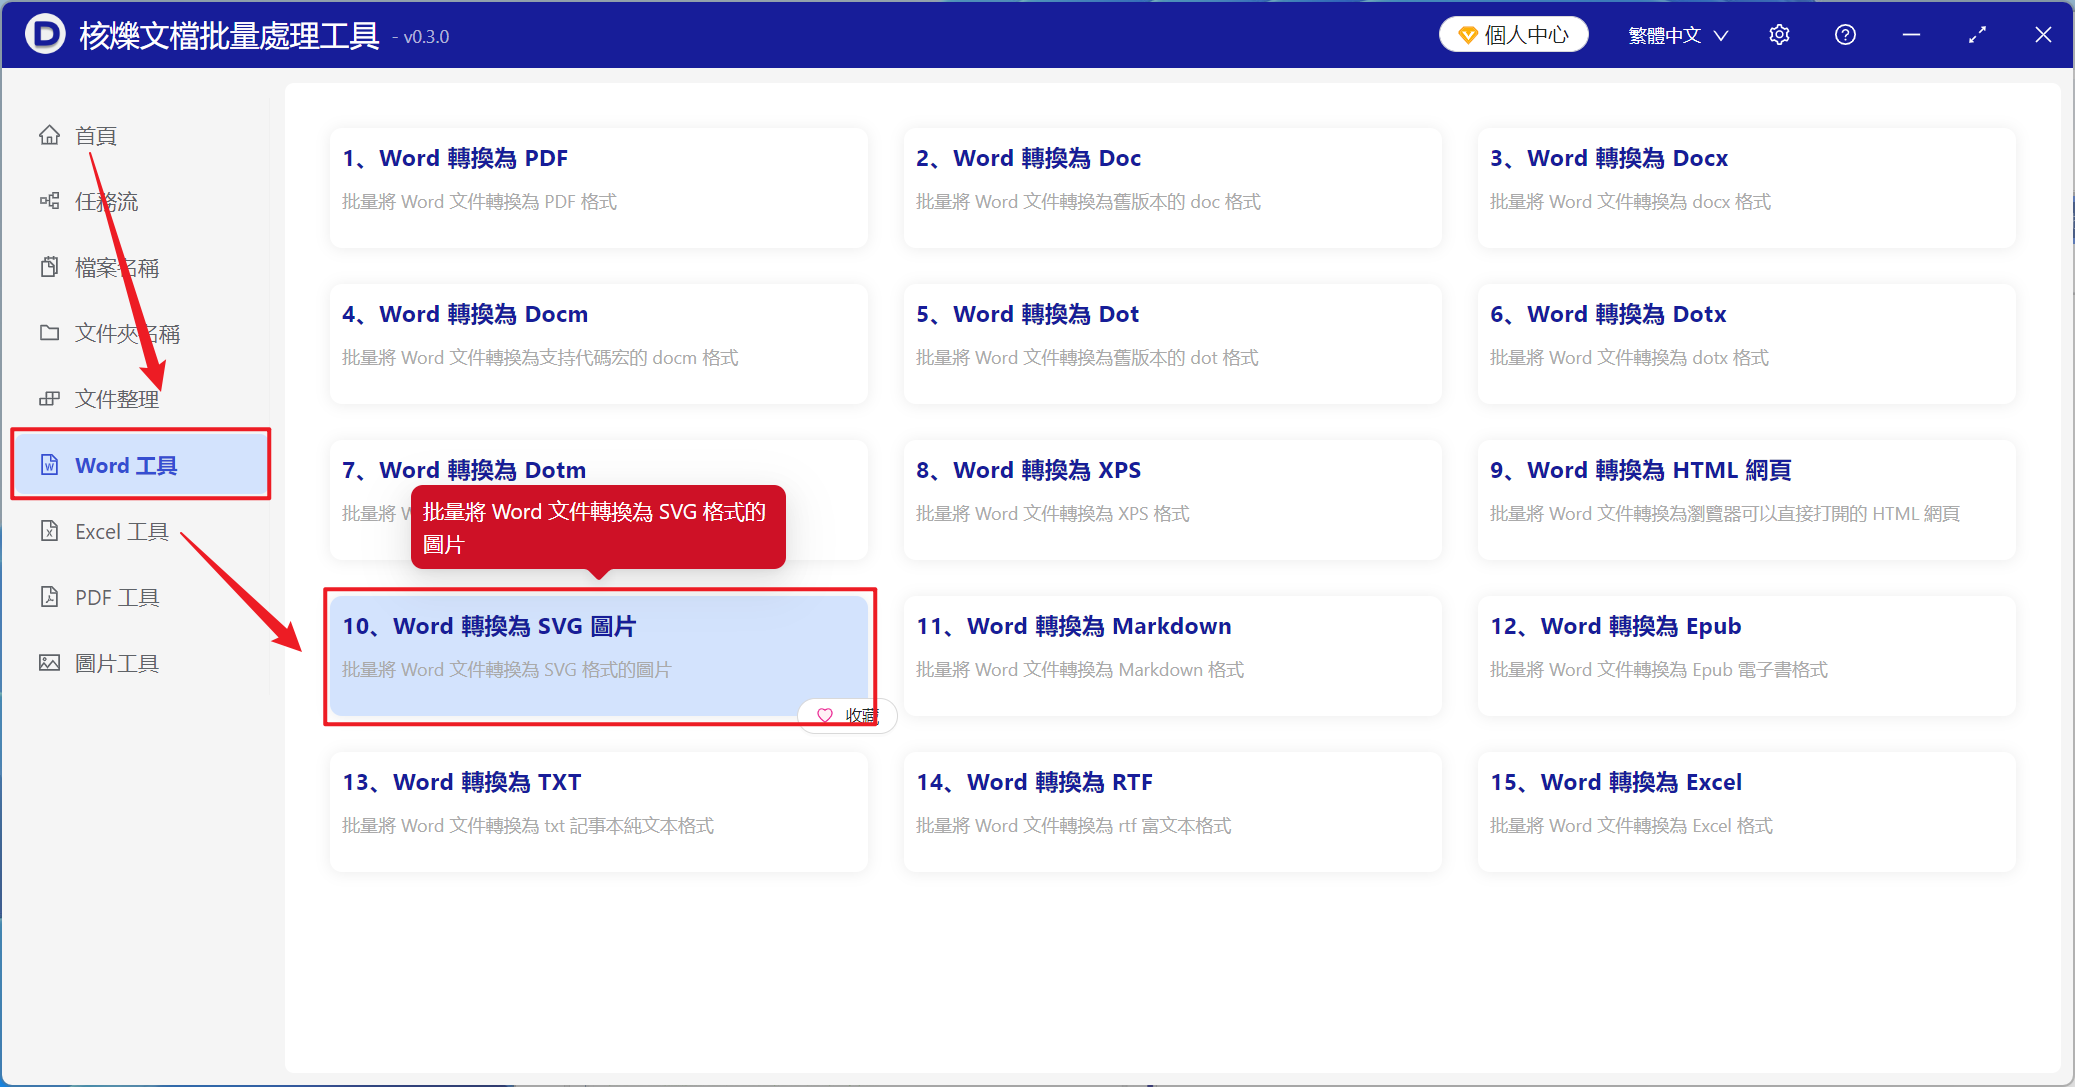Click the app logo icon in title bar

click(45, 35)
